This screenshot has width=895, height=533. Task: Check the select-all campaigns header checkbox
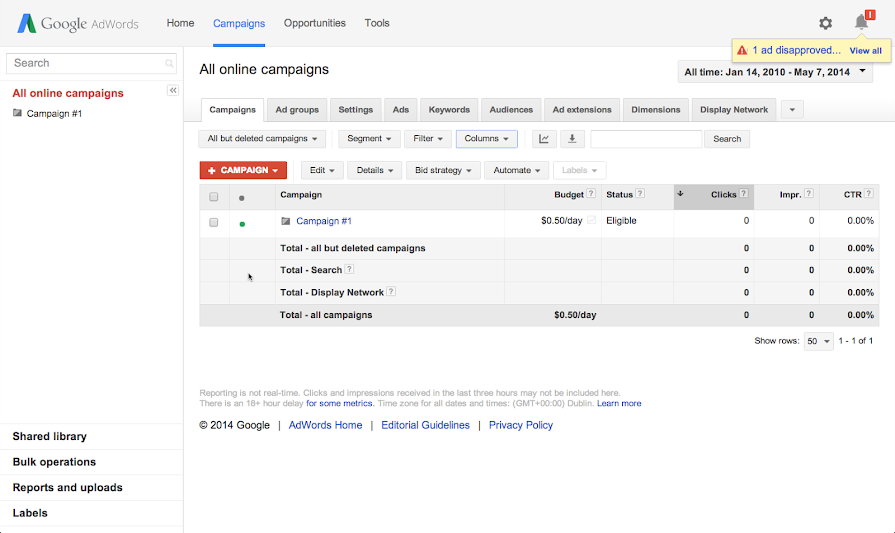(x=214, y=197)
